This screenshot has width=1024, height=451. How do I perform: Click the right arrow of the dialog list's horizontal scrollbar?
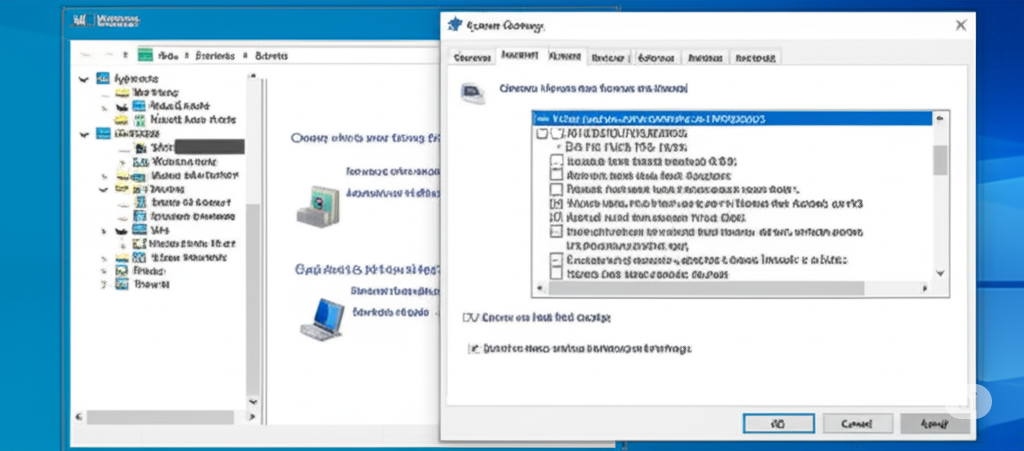(925, 288)
